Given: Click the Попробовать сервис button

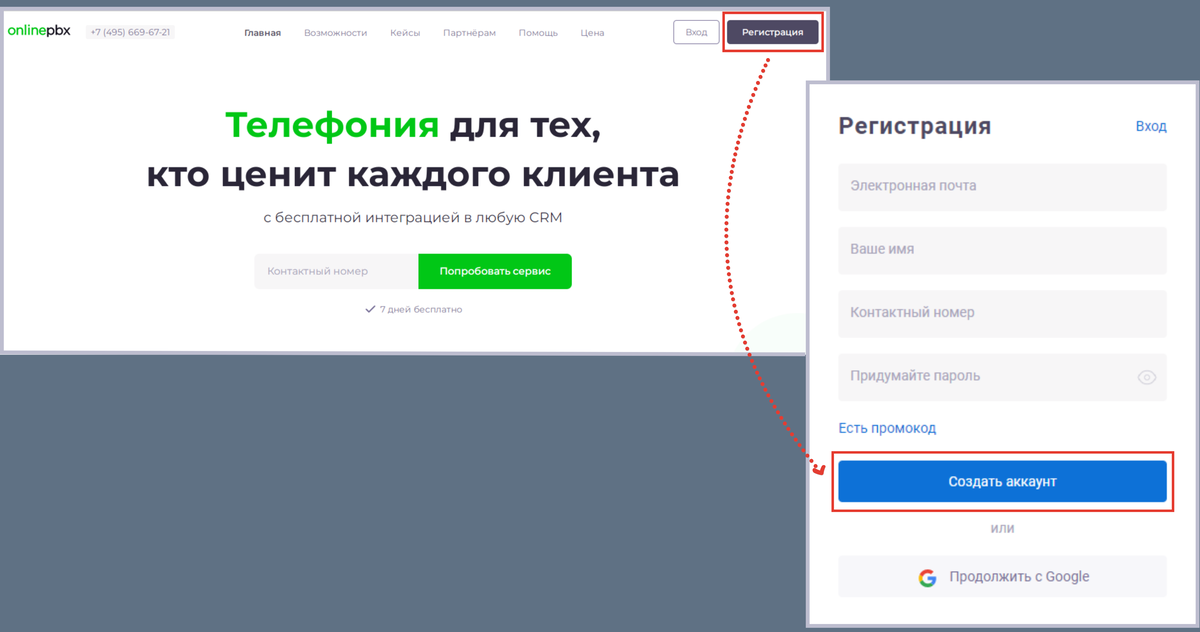Looking at the screenshot, I should [495, 271].
